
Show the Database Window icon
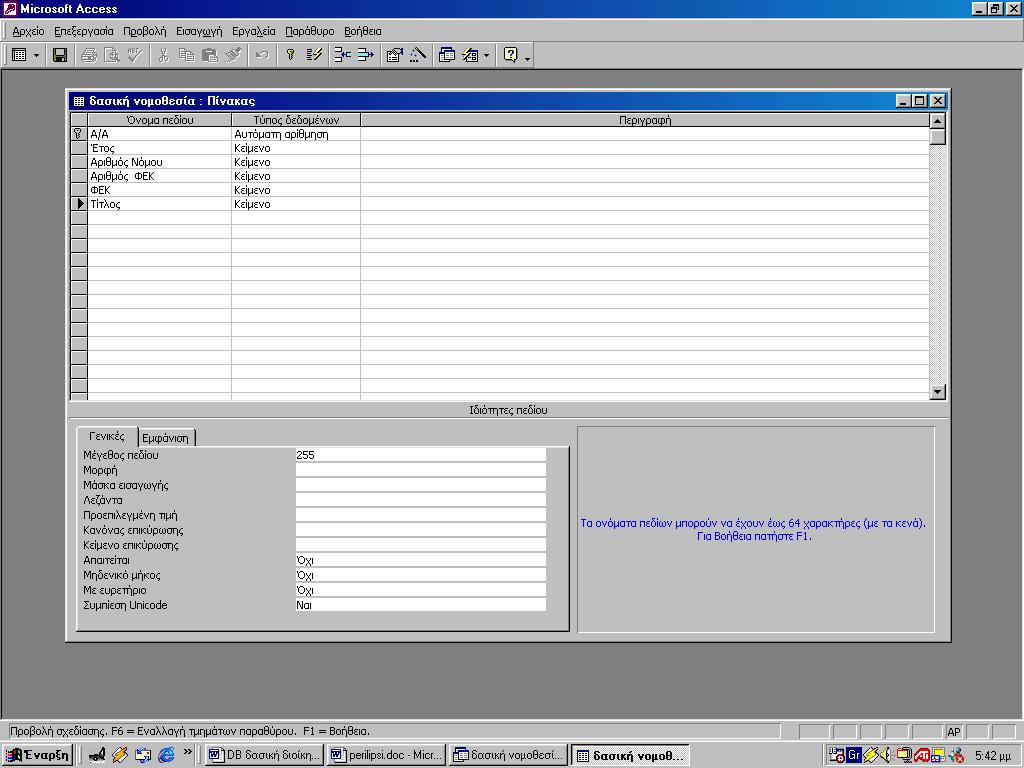(x=447, y=56)
